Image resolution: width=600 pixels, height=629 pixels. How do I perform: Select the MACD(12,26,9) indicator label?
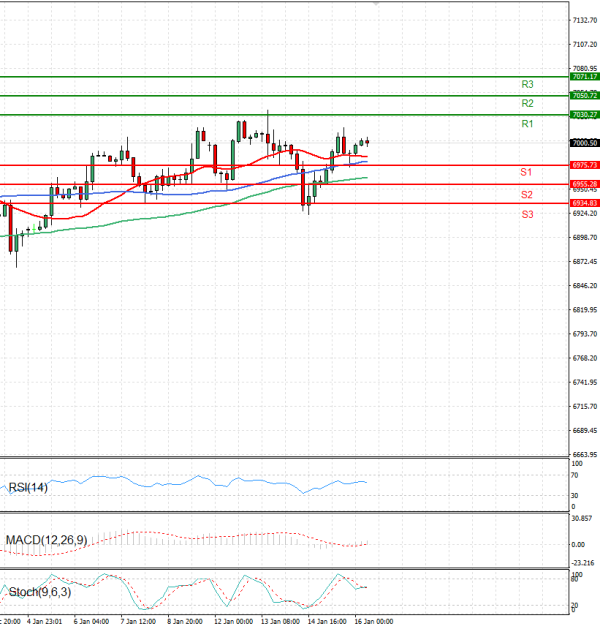pyautogui.click(x=47, y=541)
